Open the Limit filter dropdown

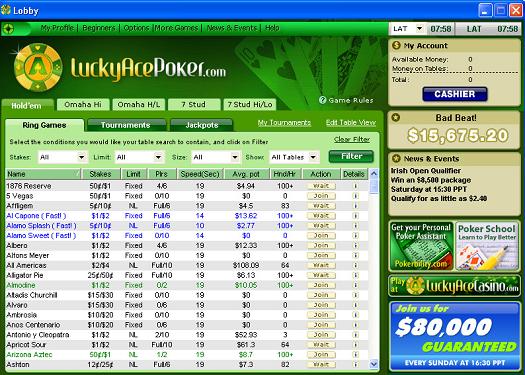[139, 157]
